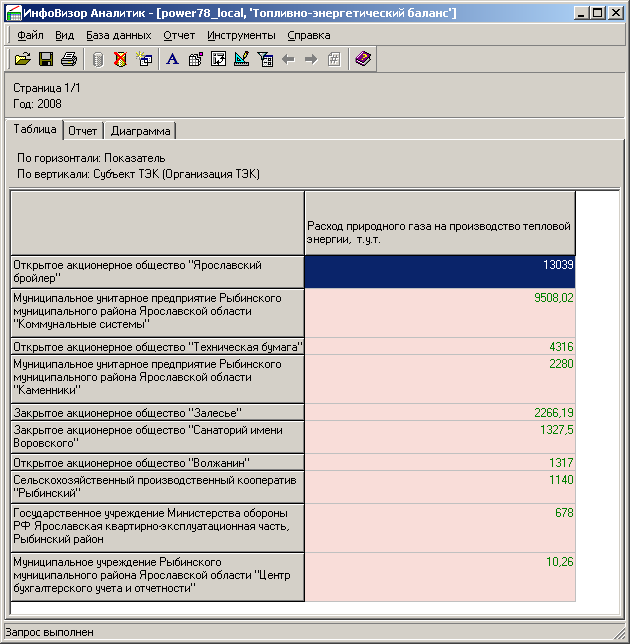Click the swap axes pivot icon
The height and width of the screenshot is (644, 630).
(218, 59)
